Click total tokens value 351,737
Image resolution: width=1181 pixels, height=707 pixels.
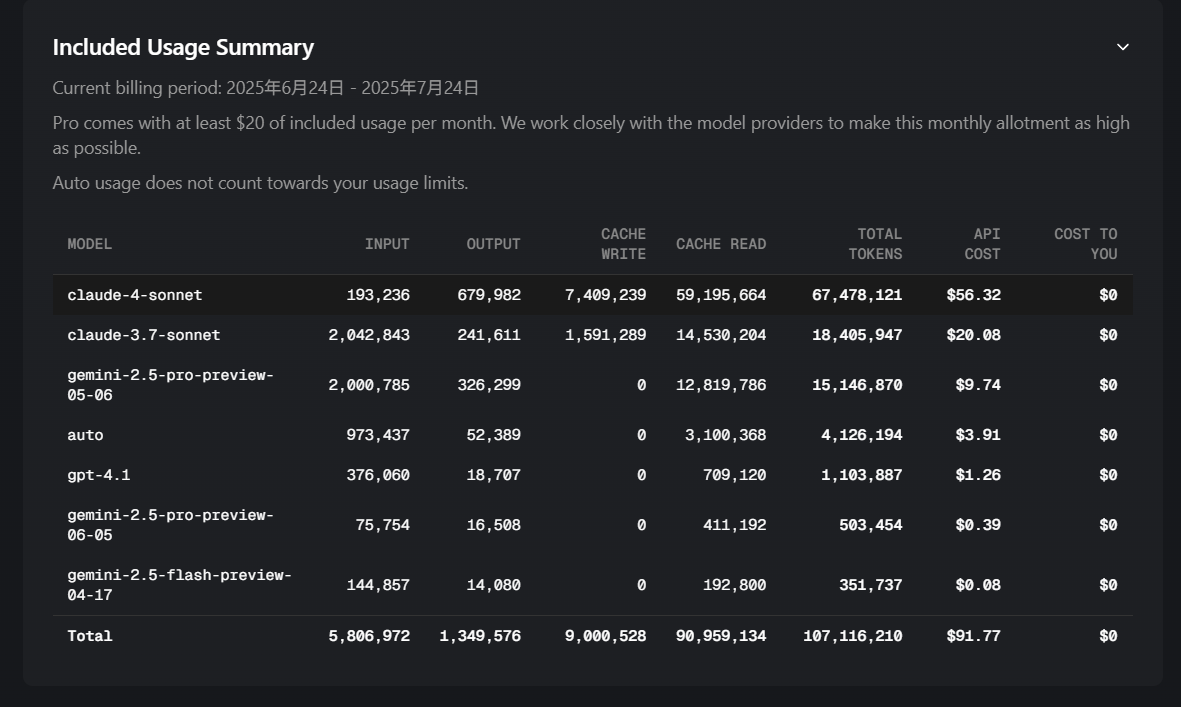tap(871, 585)
